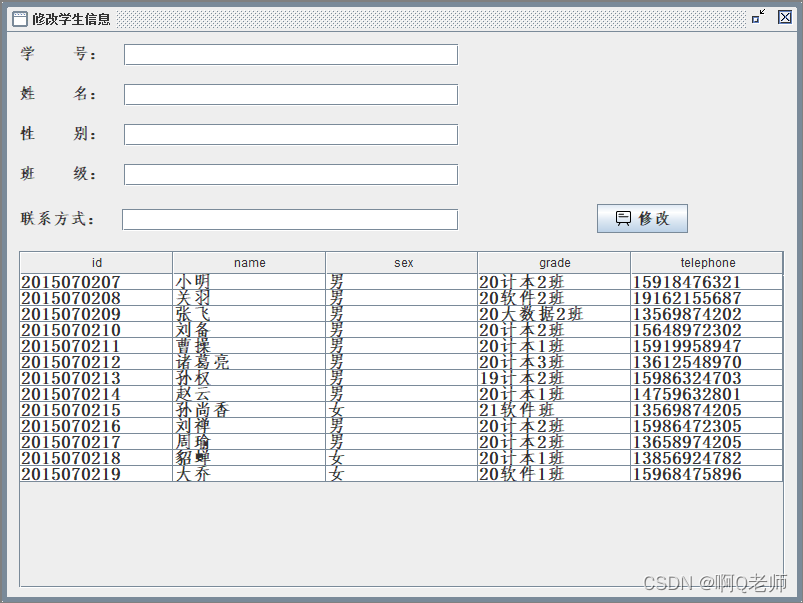Viewport: 803px width, 603px height.
Task: Click the name cell 大乔
Action: [249, 474]
